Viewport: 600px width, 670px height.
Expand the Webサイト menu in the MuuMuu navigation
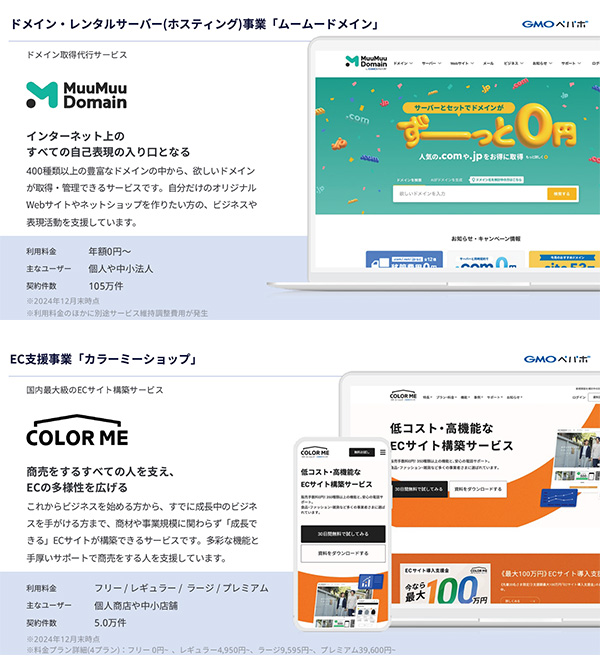pos(462,63)
